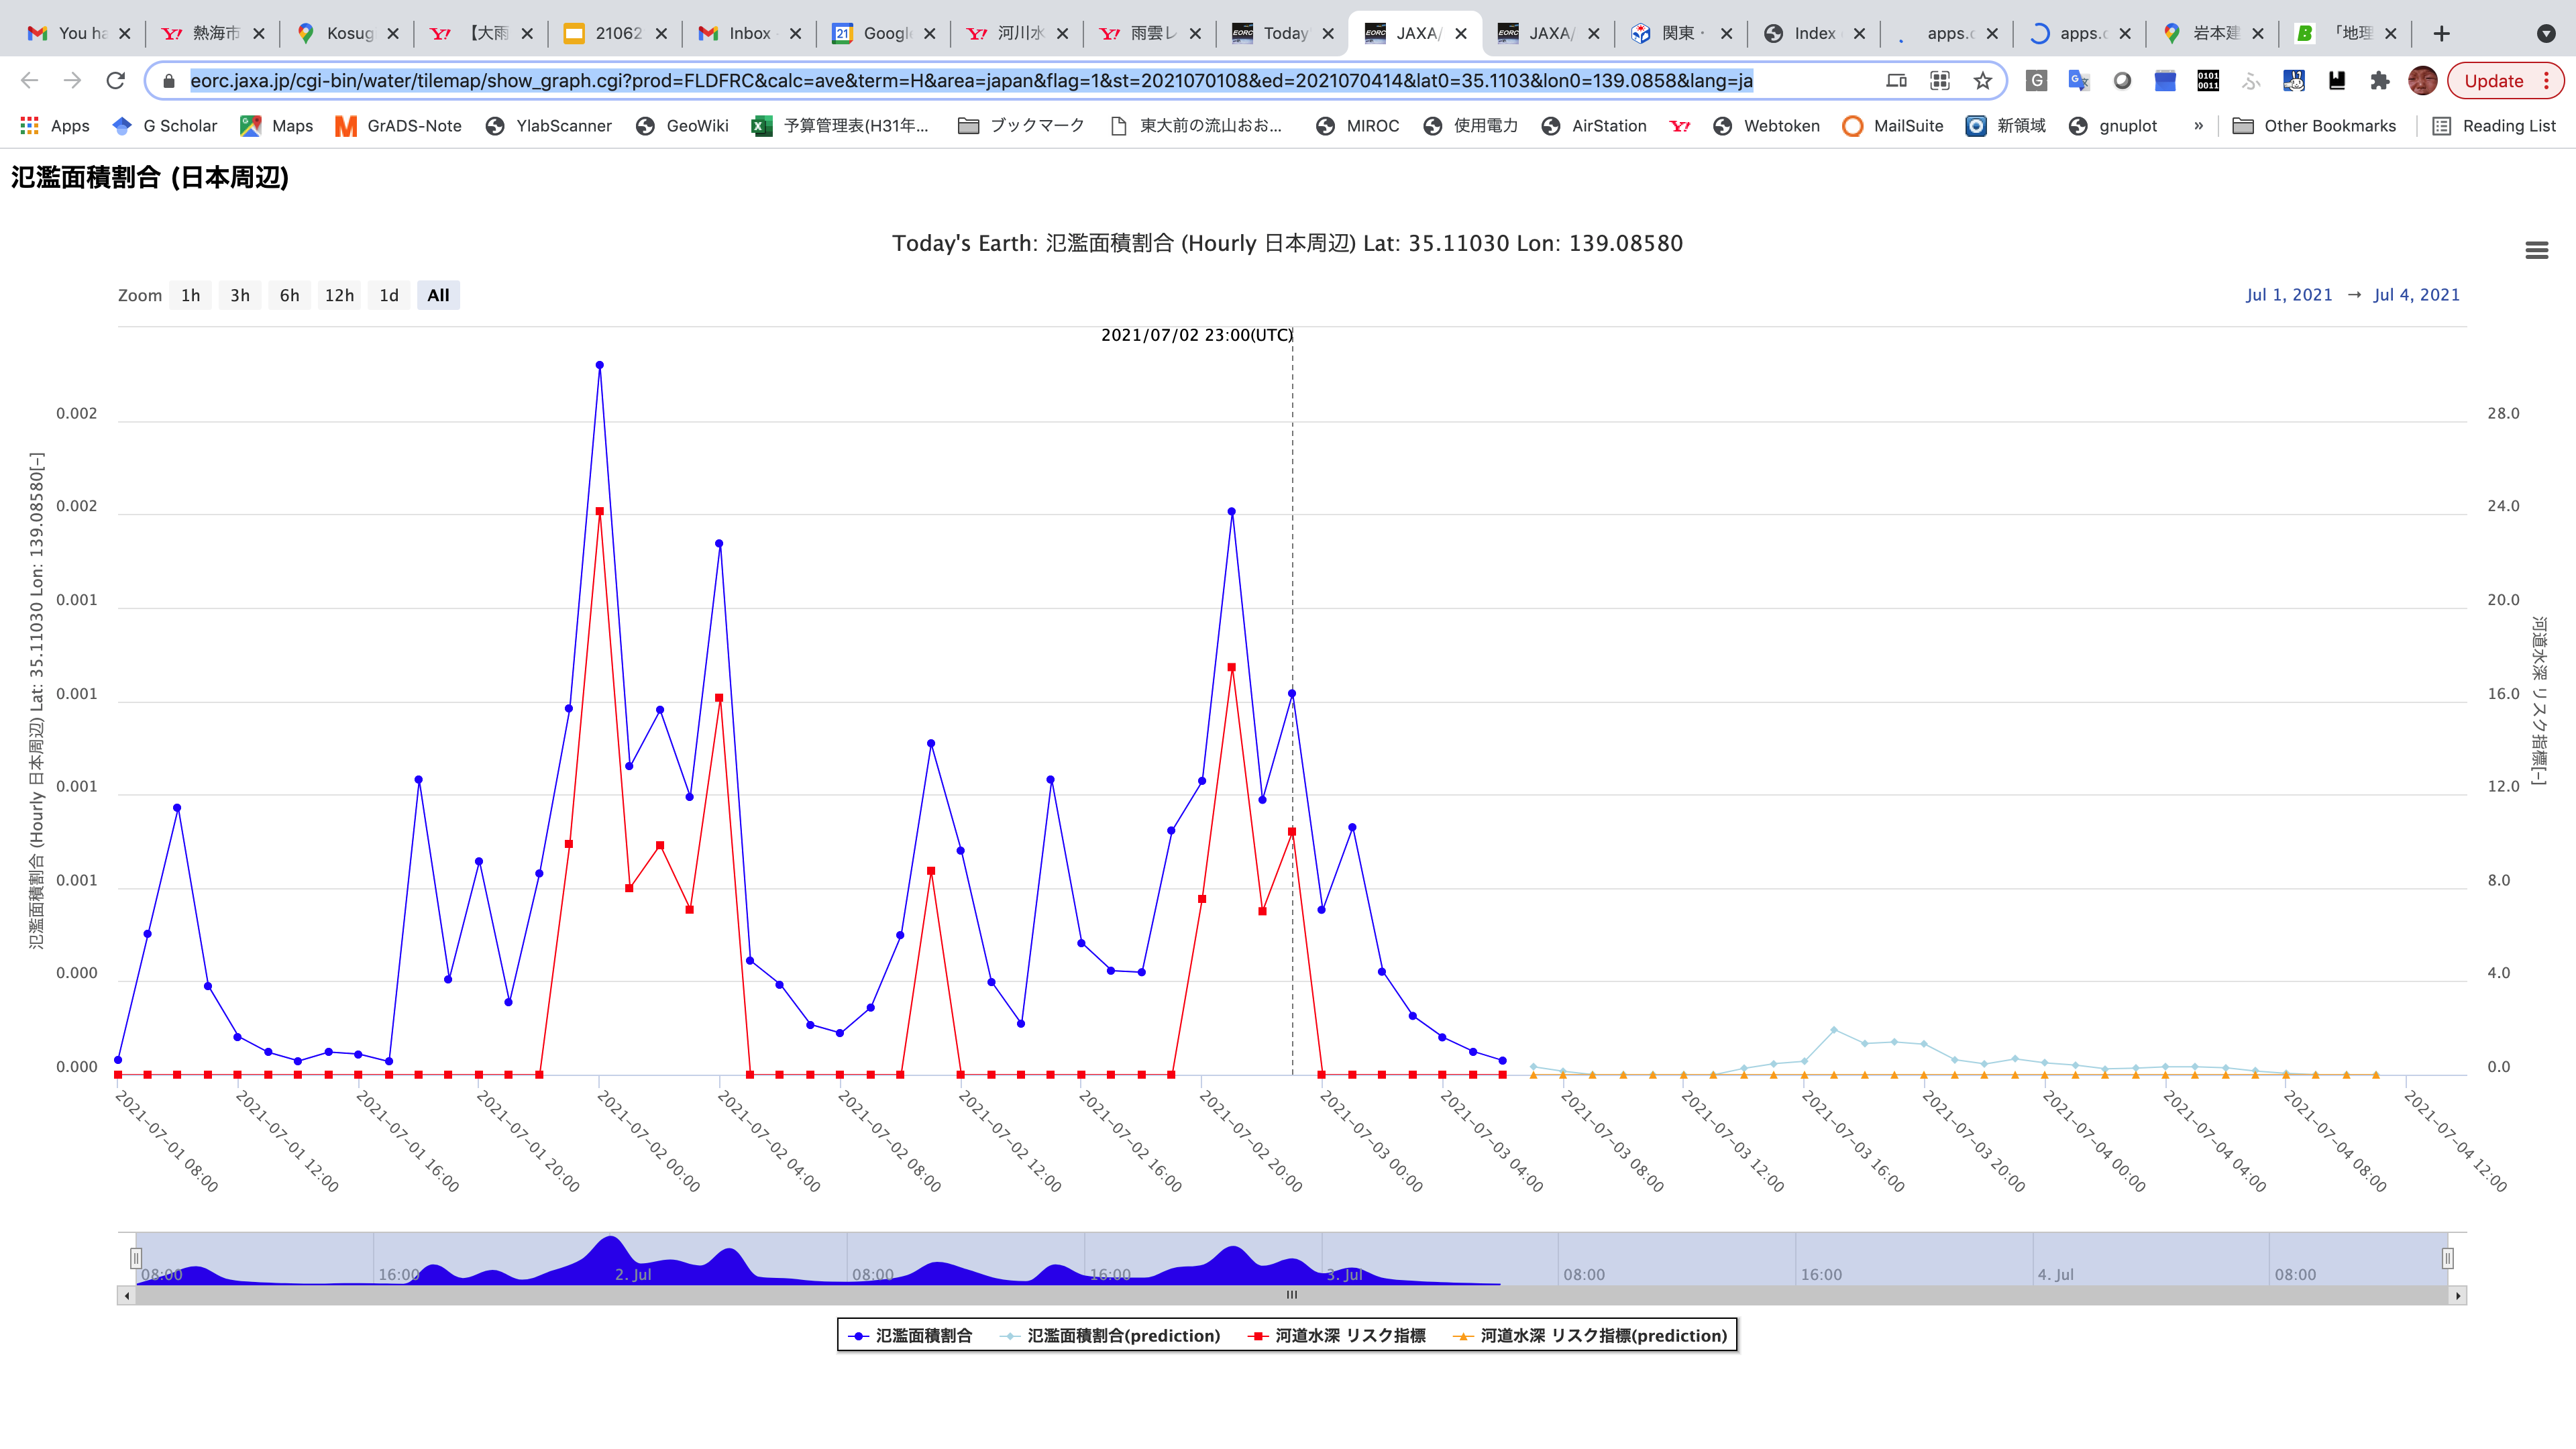Edit the Jul 4, 2021 end date
The image size is (2576, 1449).
click(x=2416, y=295)
